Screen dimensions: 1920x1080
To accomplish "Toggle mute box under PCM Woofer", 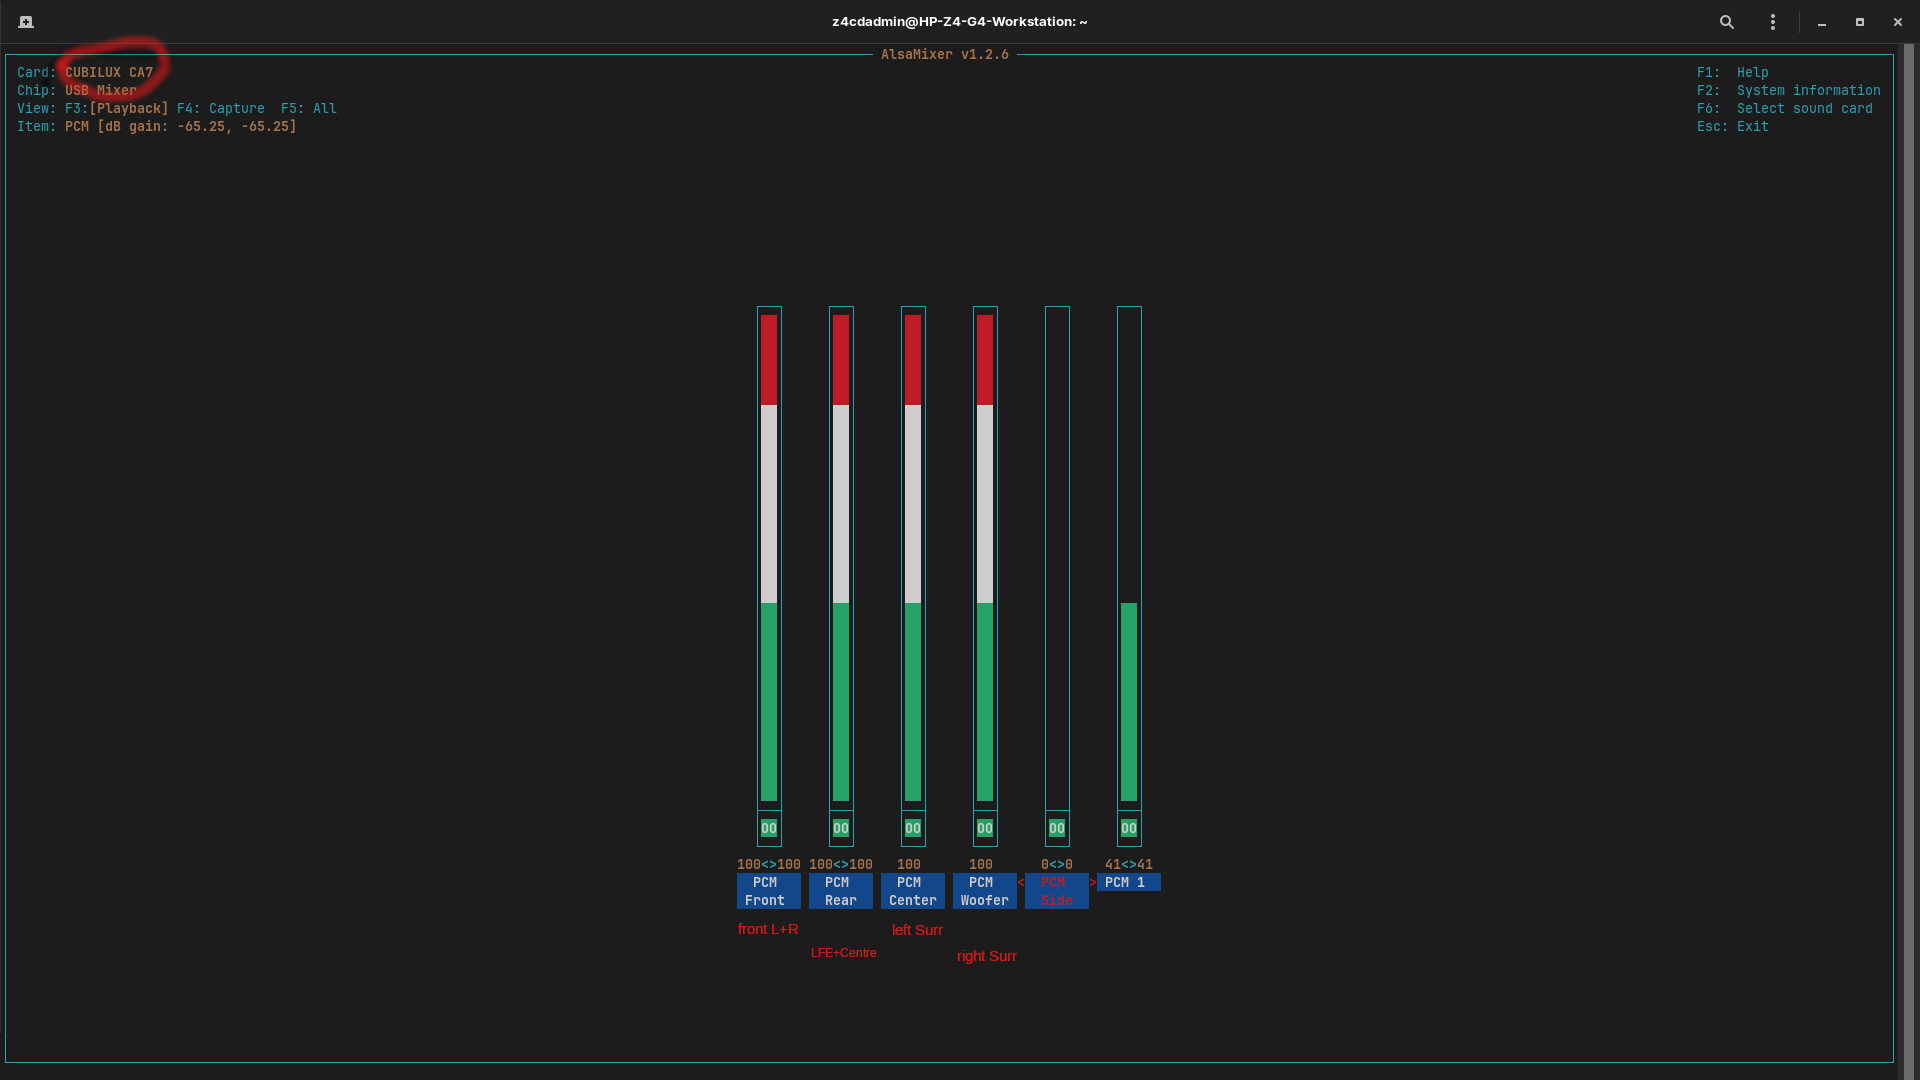I will pyautogui.click(x=985, y=828).
